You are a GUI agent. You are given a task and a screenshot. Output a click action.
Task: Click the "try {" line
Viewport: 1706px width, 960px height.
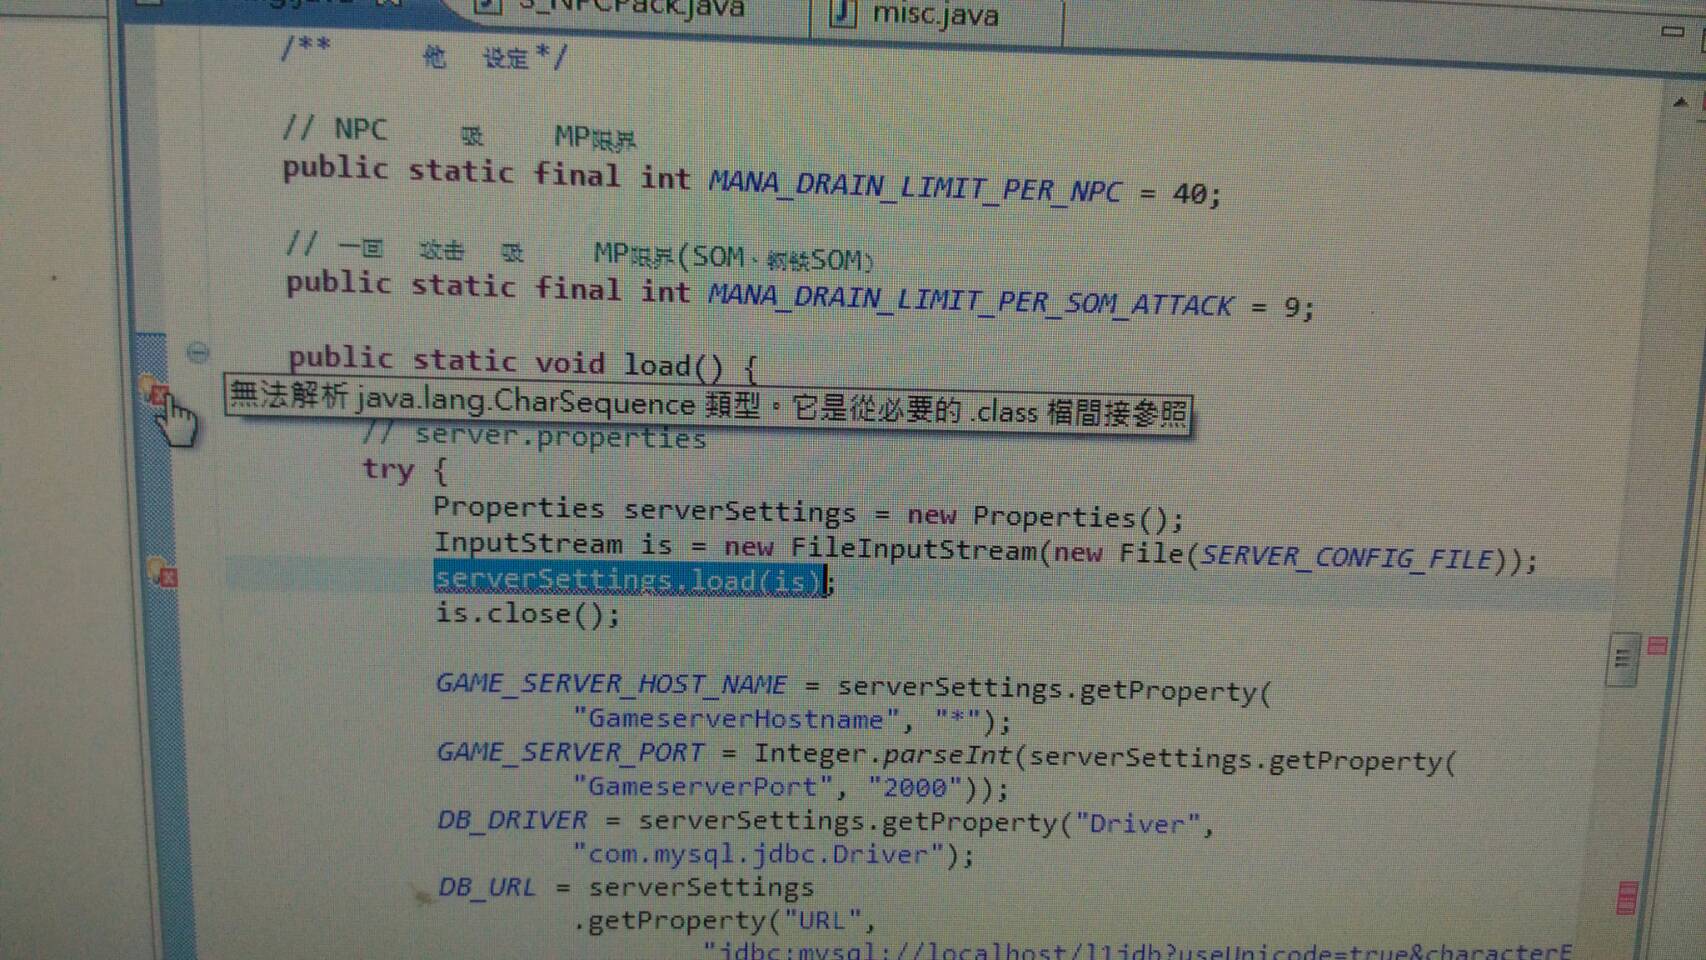tap(405, 470)
